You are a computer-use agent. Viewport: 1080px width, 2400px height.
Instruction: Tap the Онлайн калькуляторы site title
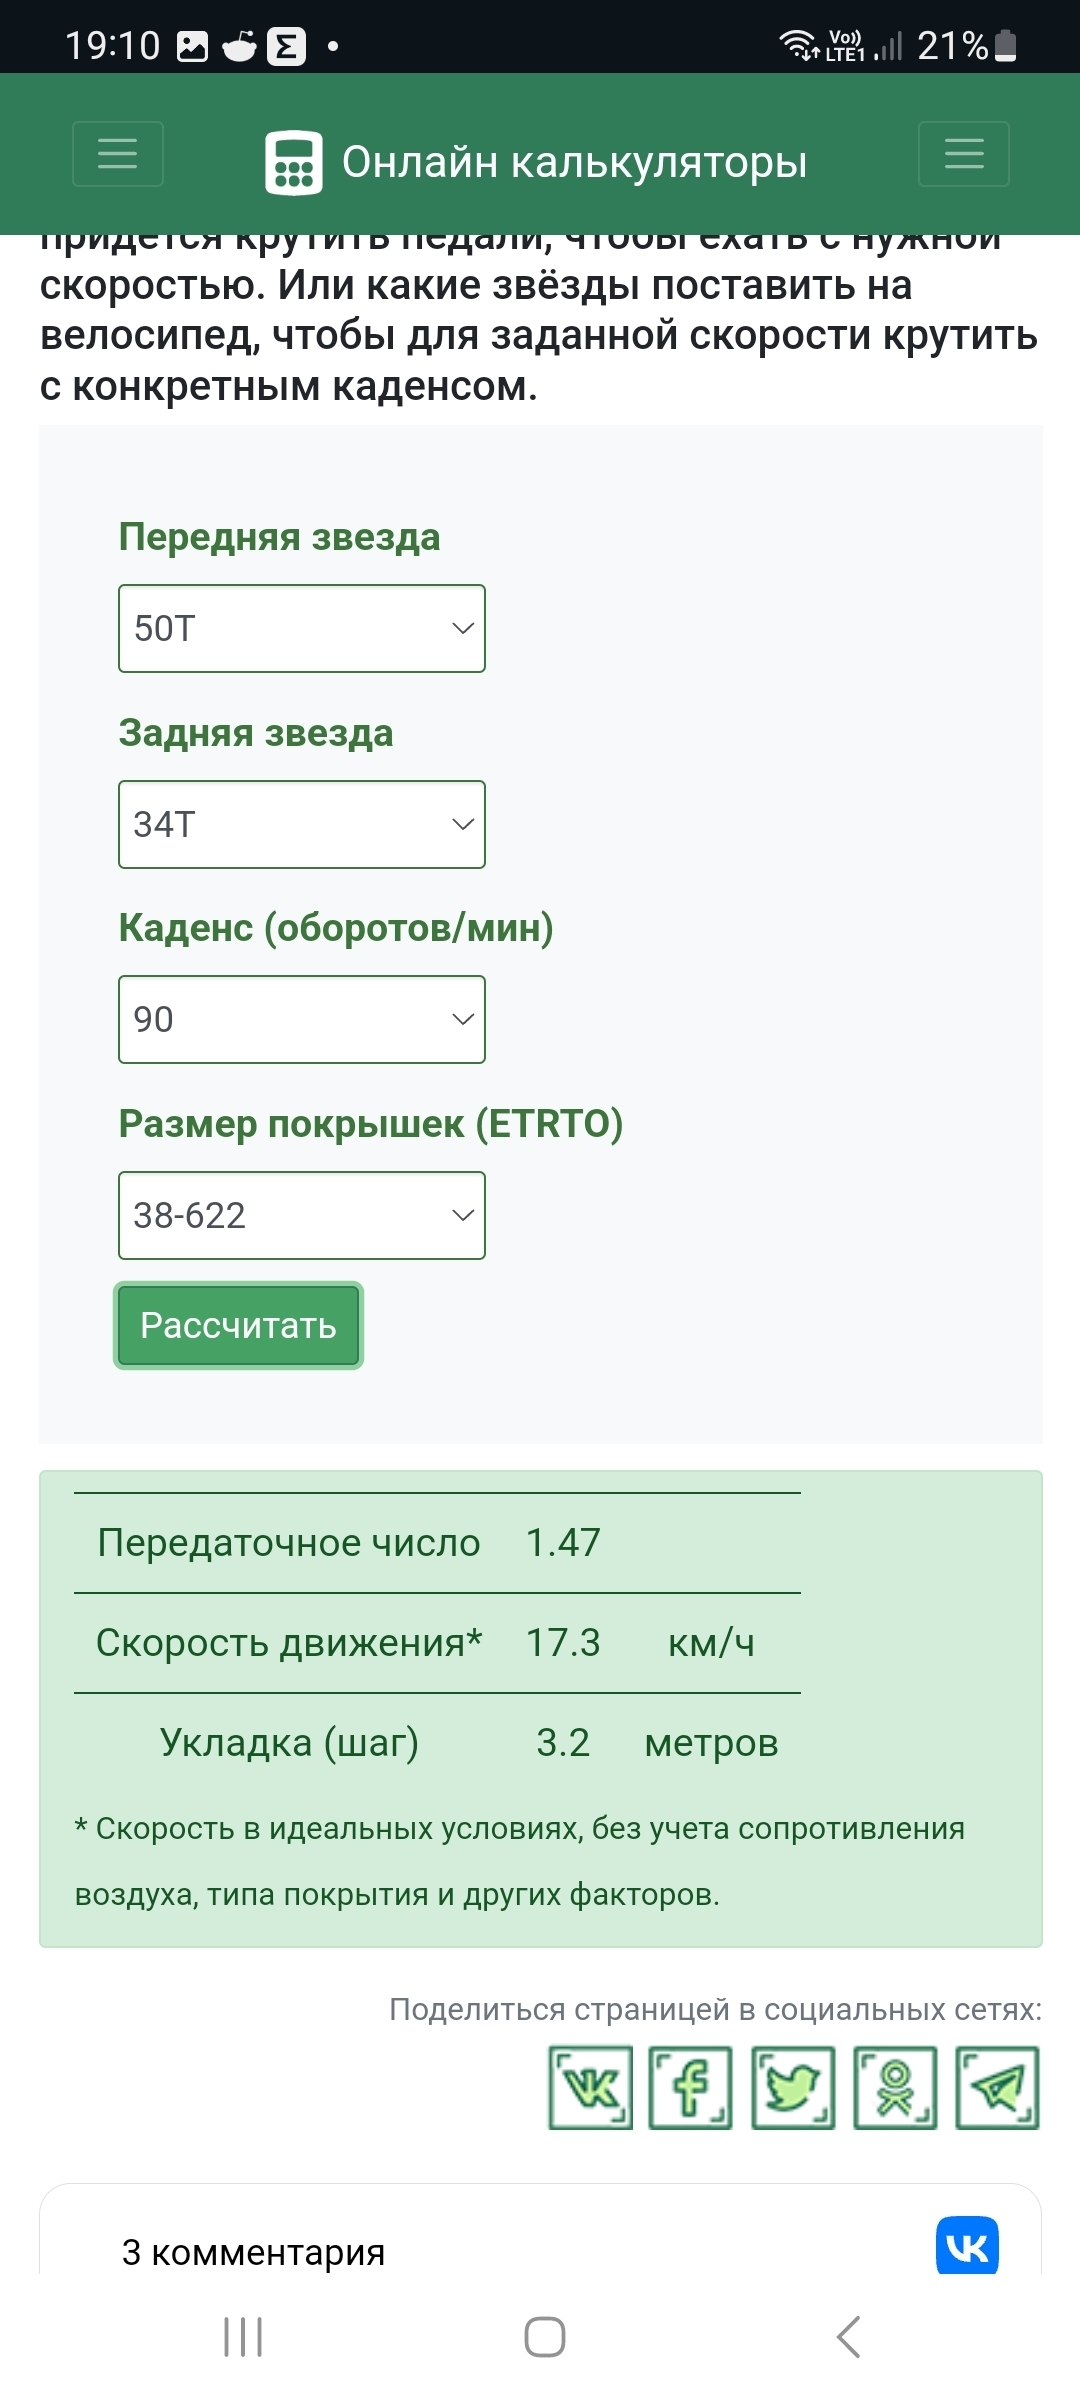coord(574,162)
